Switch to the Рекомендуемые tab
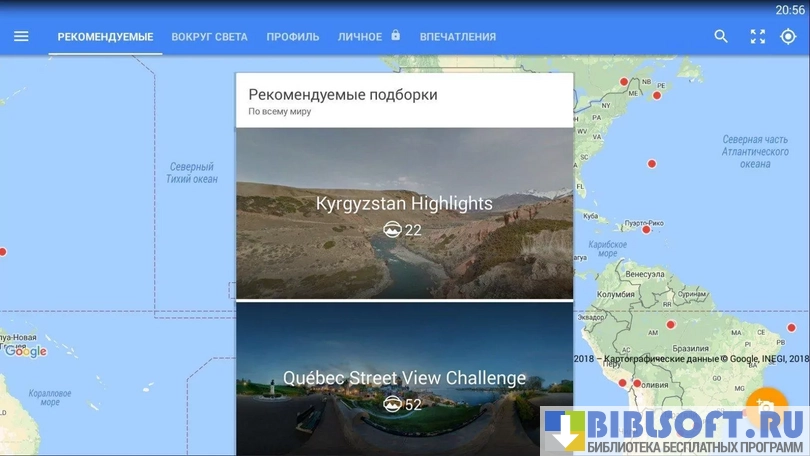The width and height of the screenshot is (810, 456). click(105, 37)
